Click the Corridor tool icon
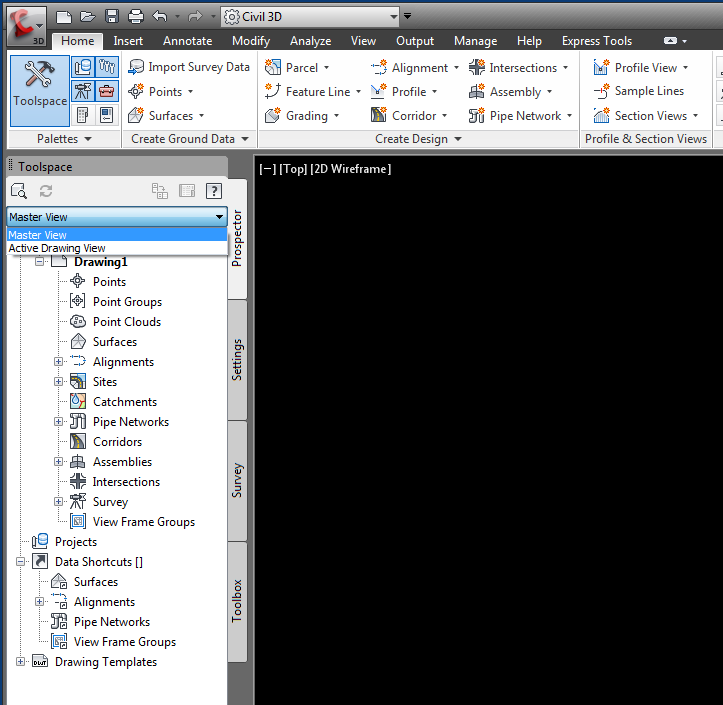 [379, 115]
